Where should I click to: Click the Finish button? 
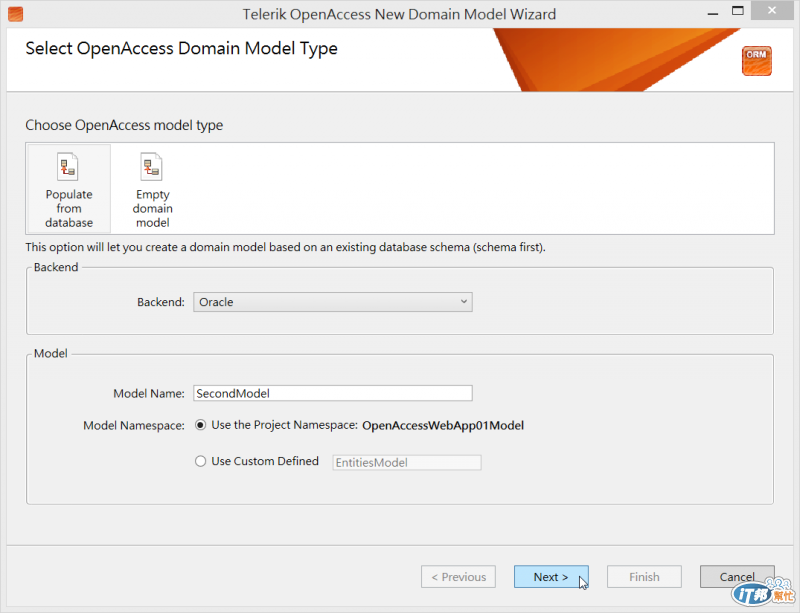click(x=644, y=577)
